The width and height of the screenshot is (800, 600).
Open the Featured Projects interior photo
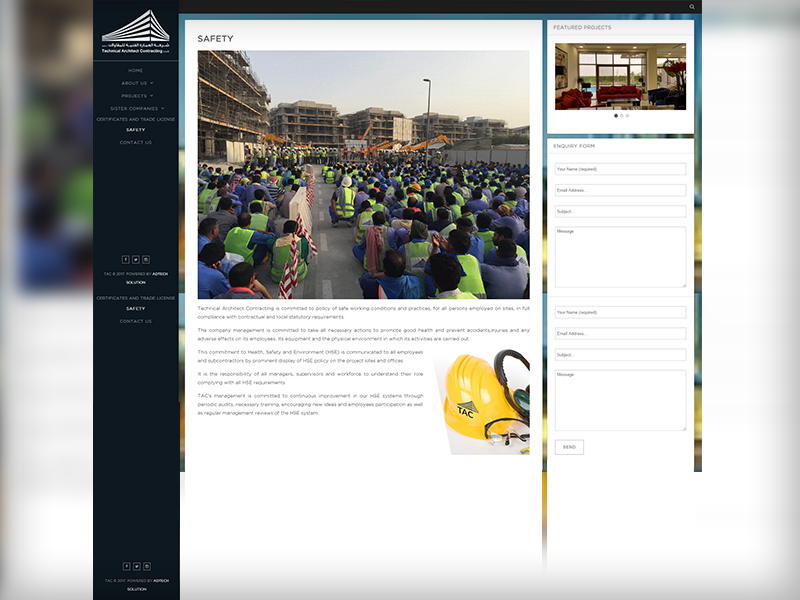(620, 76)
